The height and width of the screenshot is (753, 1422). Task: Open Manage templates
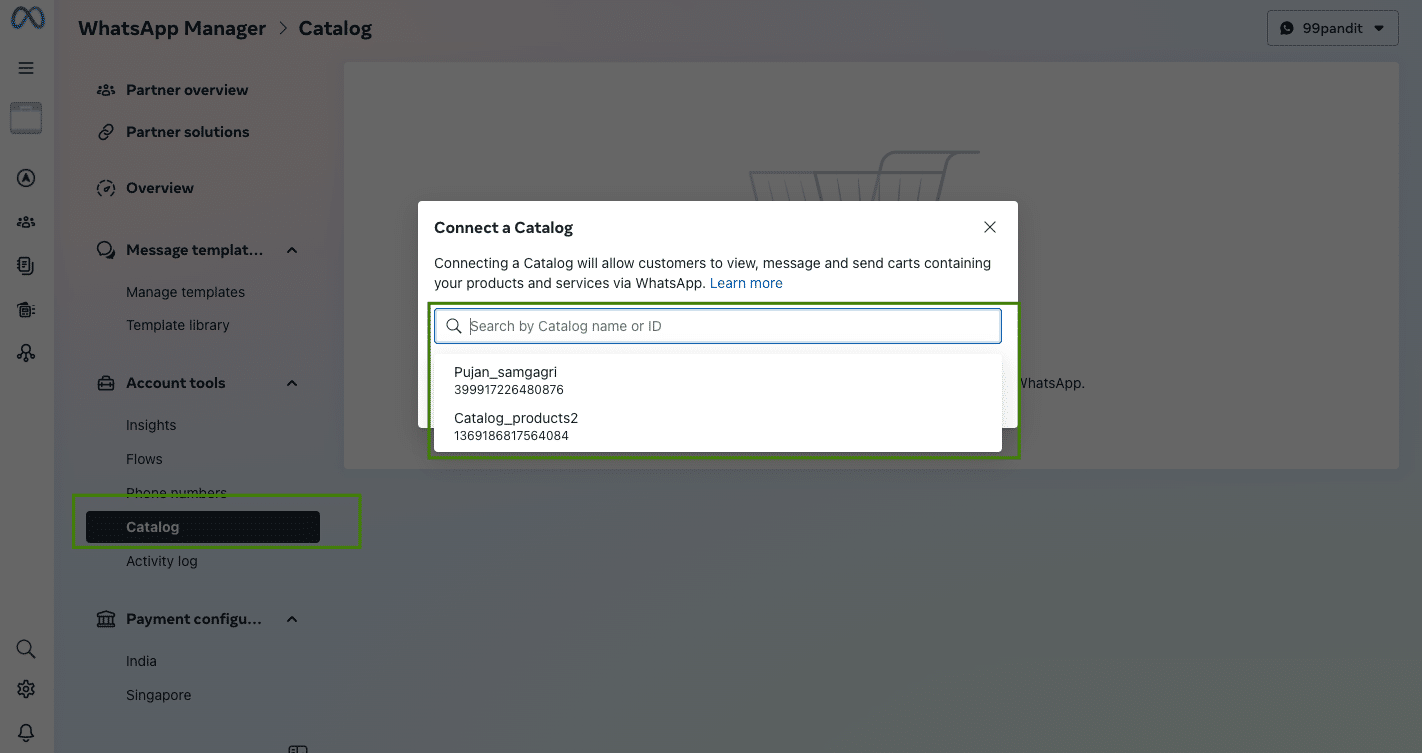pos(185,292)
